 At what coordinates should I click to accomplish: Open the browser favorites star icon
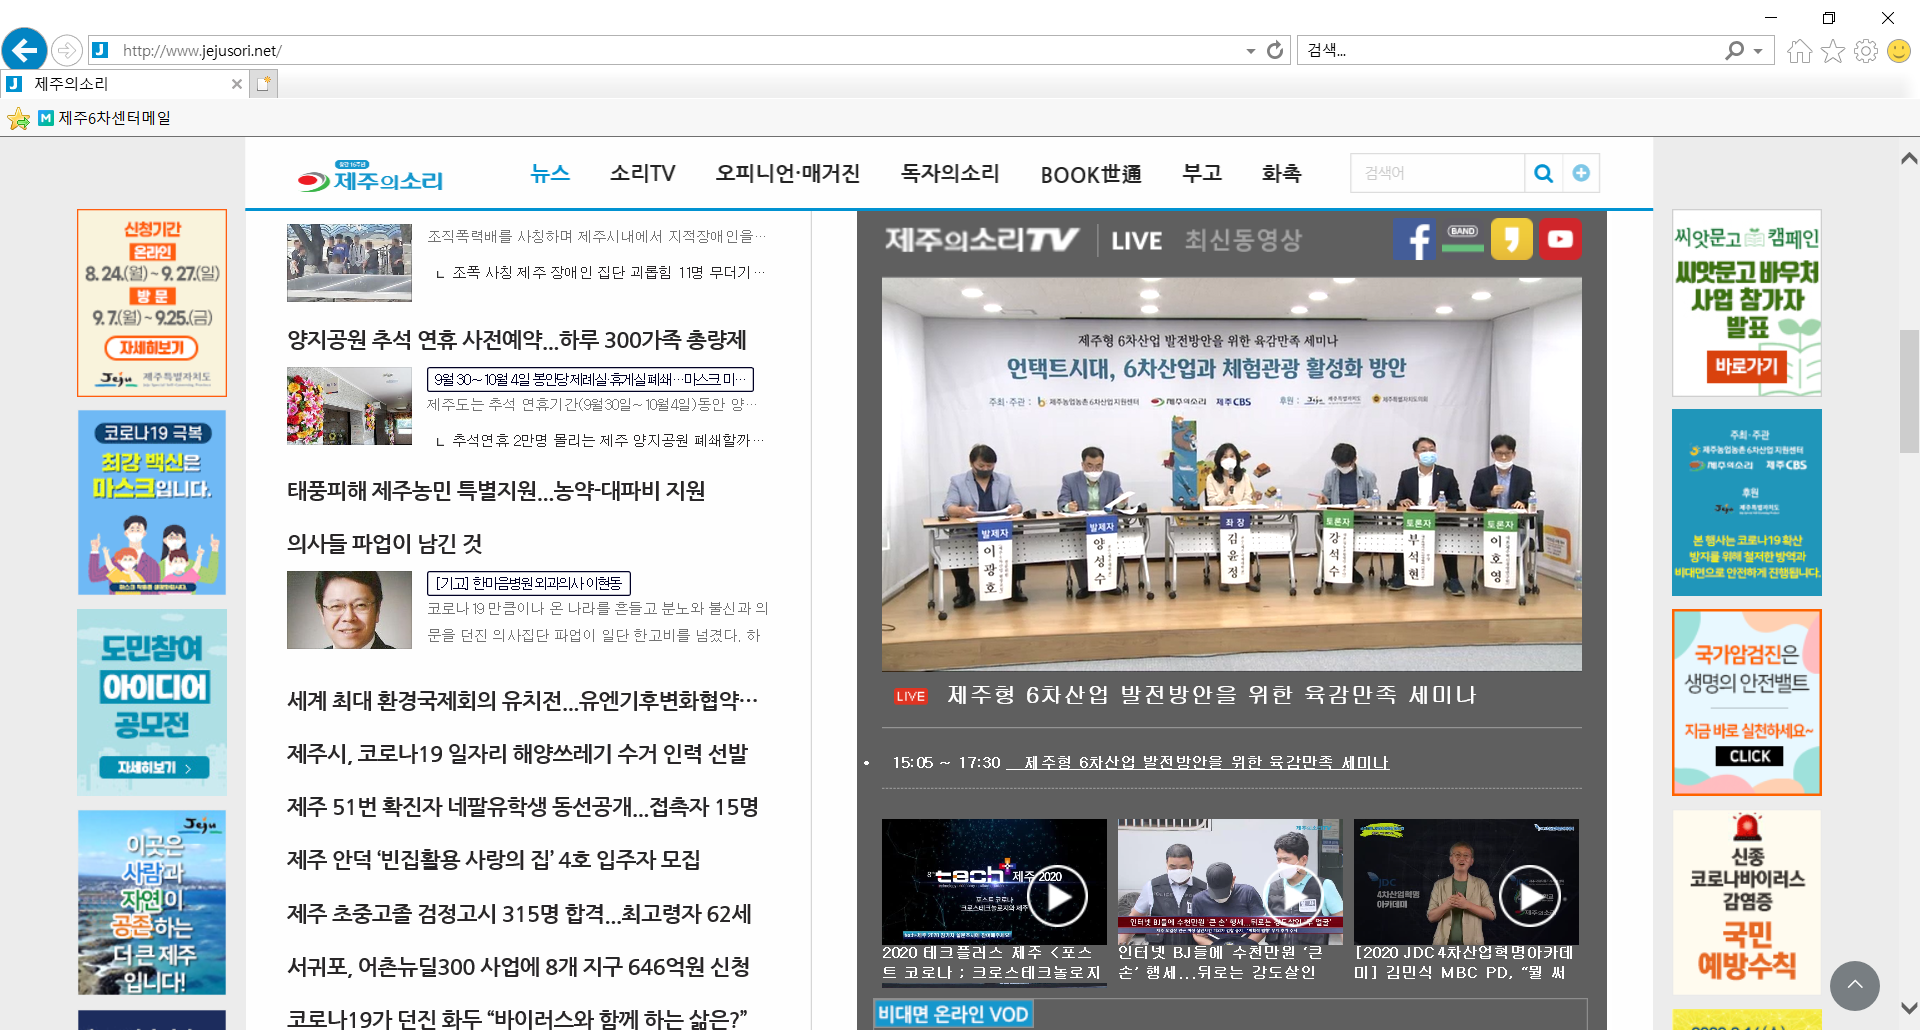pos(1832,51)
